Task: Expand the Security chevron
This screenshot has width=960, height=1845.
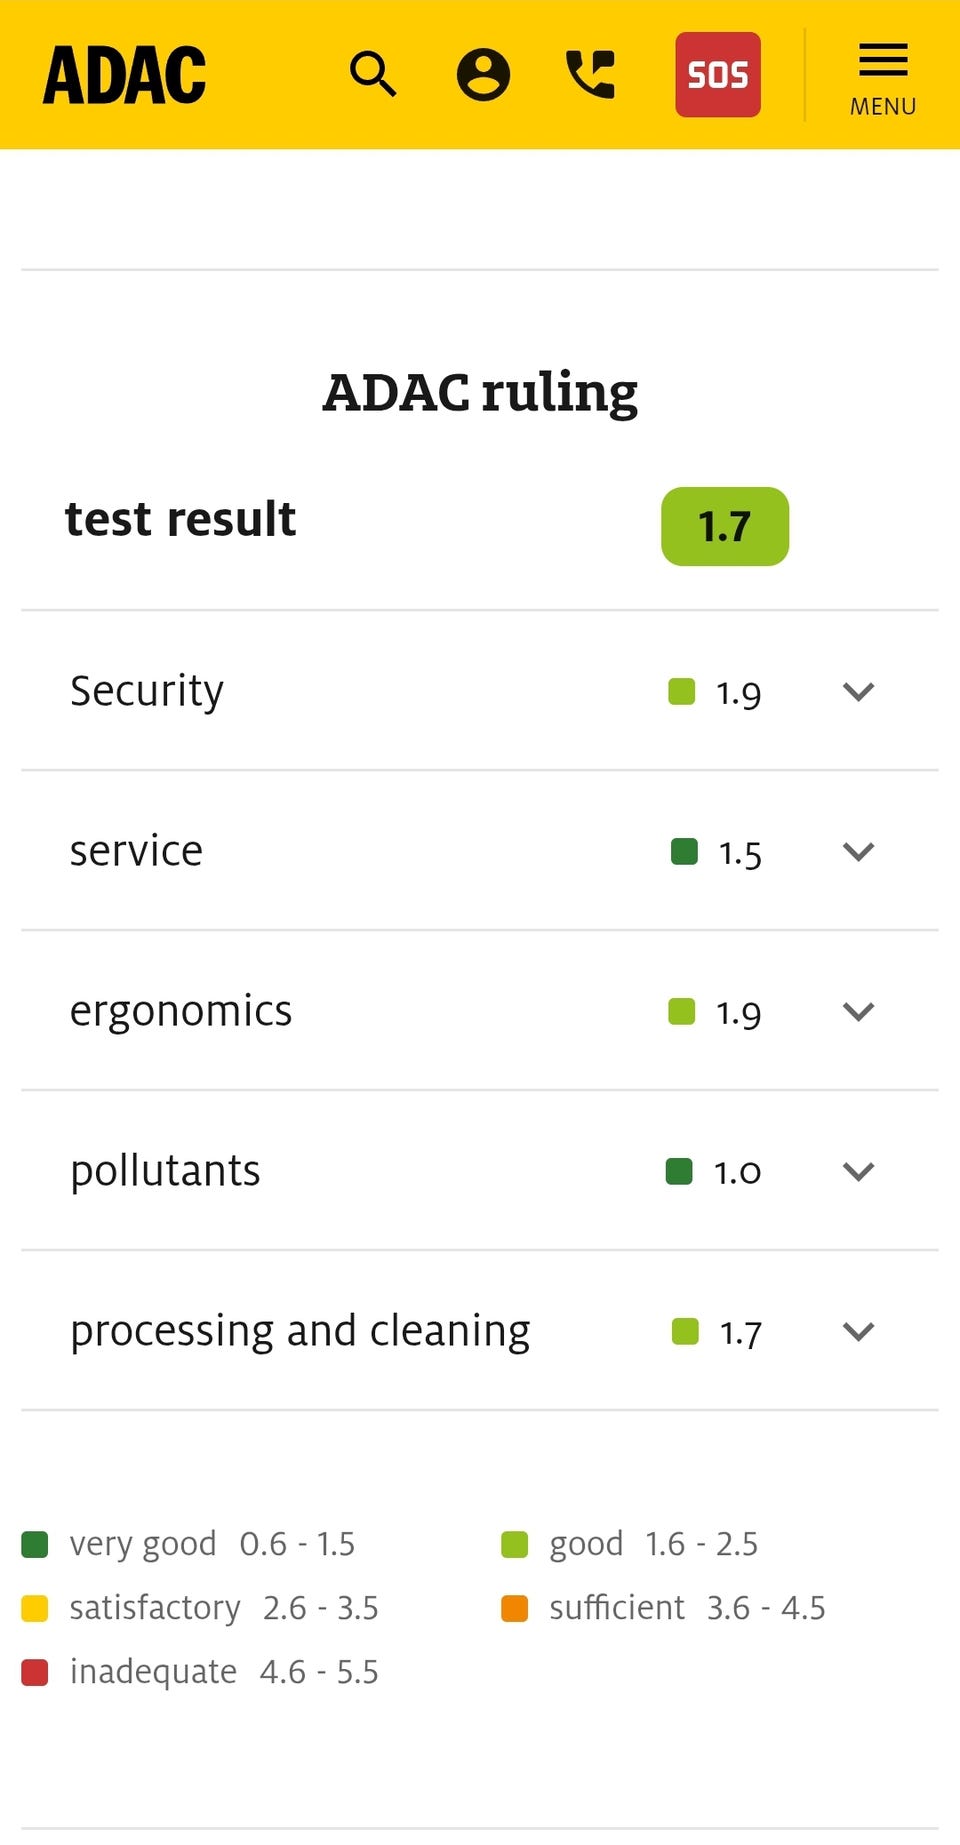Action: (858, 691)
